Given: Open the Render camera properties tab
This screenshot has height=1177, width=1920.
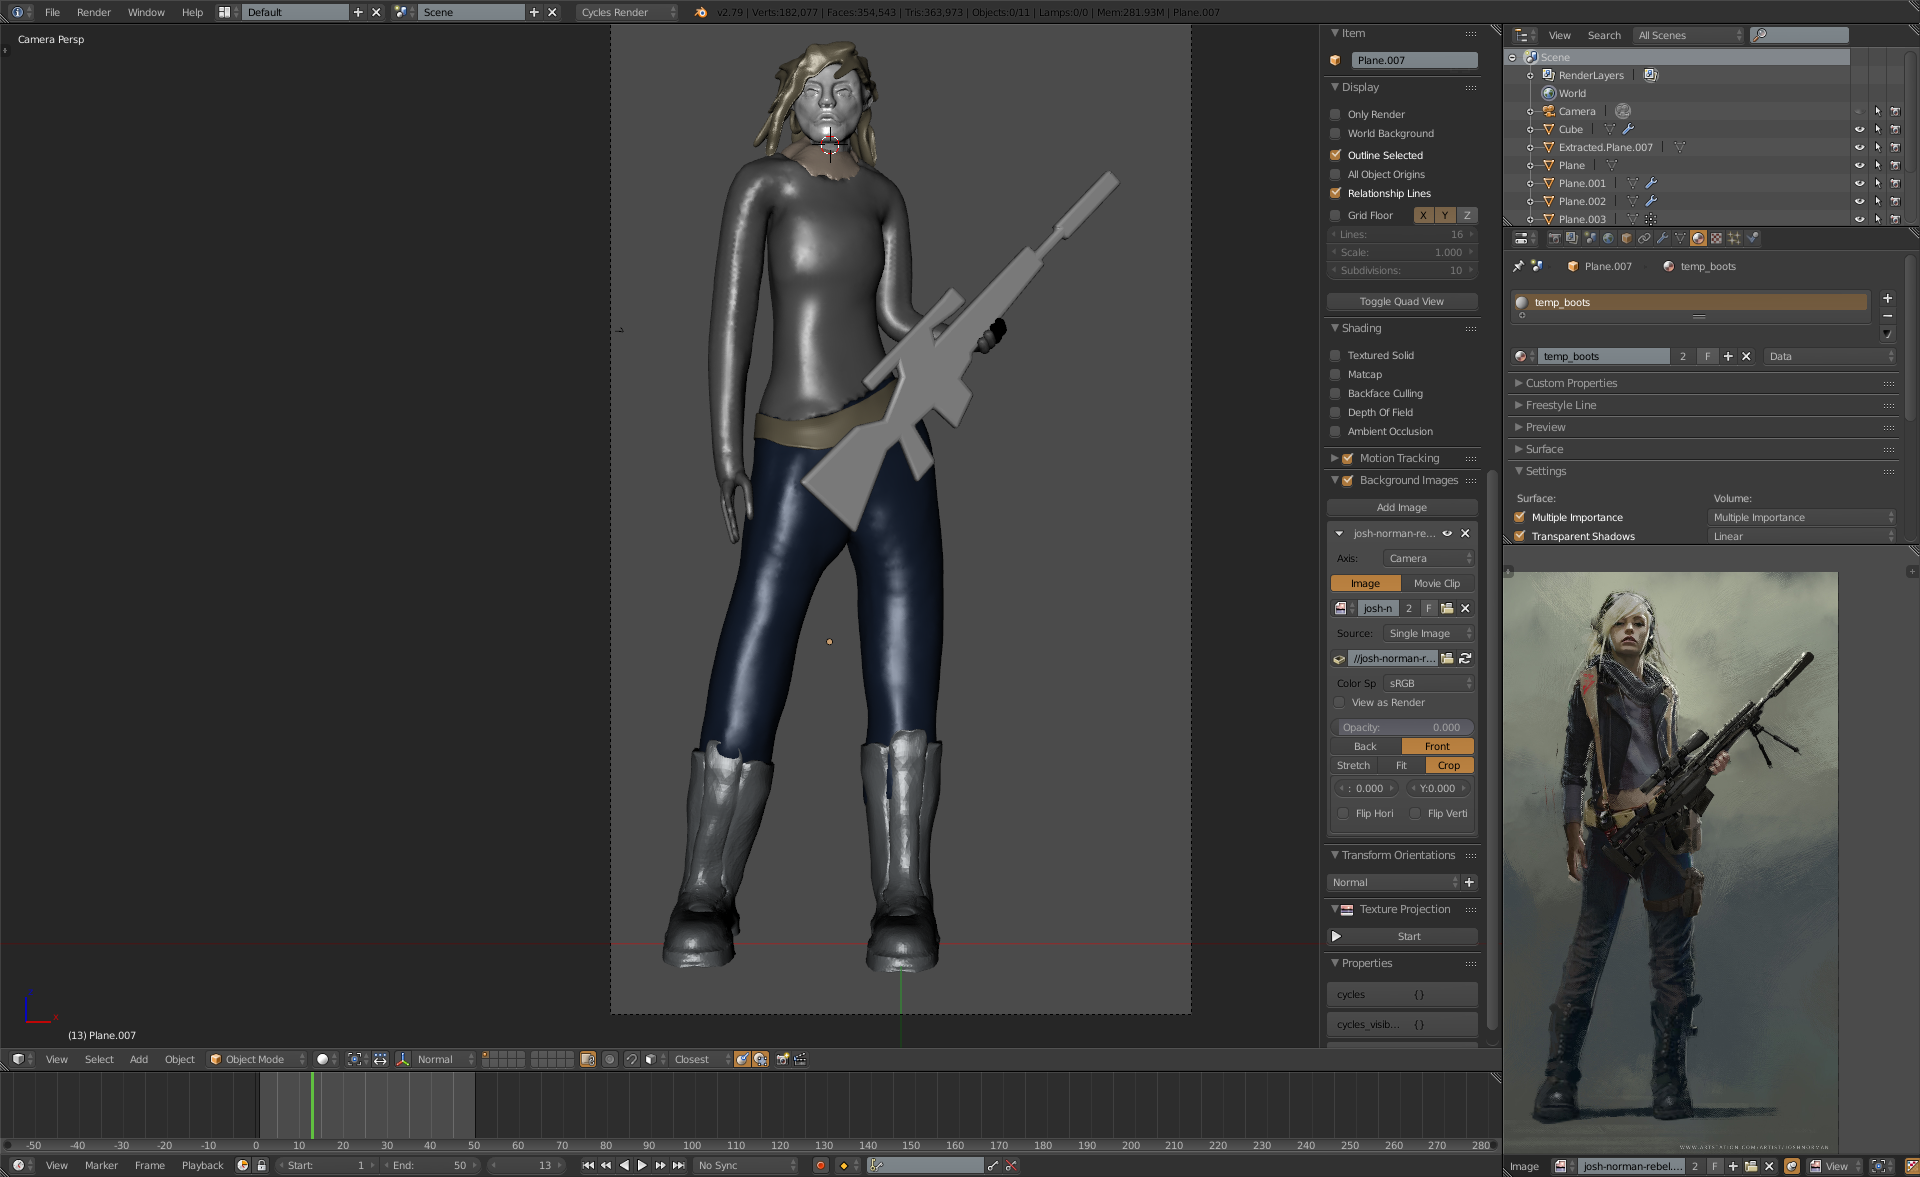Looking at the screenshot, I should 1554,238.
